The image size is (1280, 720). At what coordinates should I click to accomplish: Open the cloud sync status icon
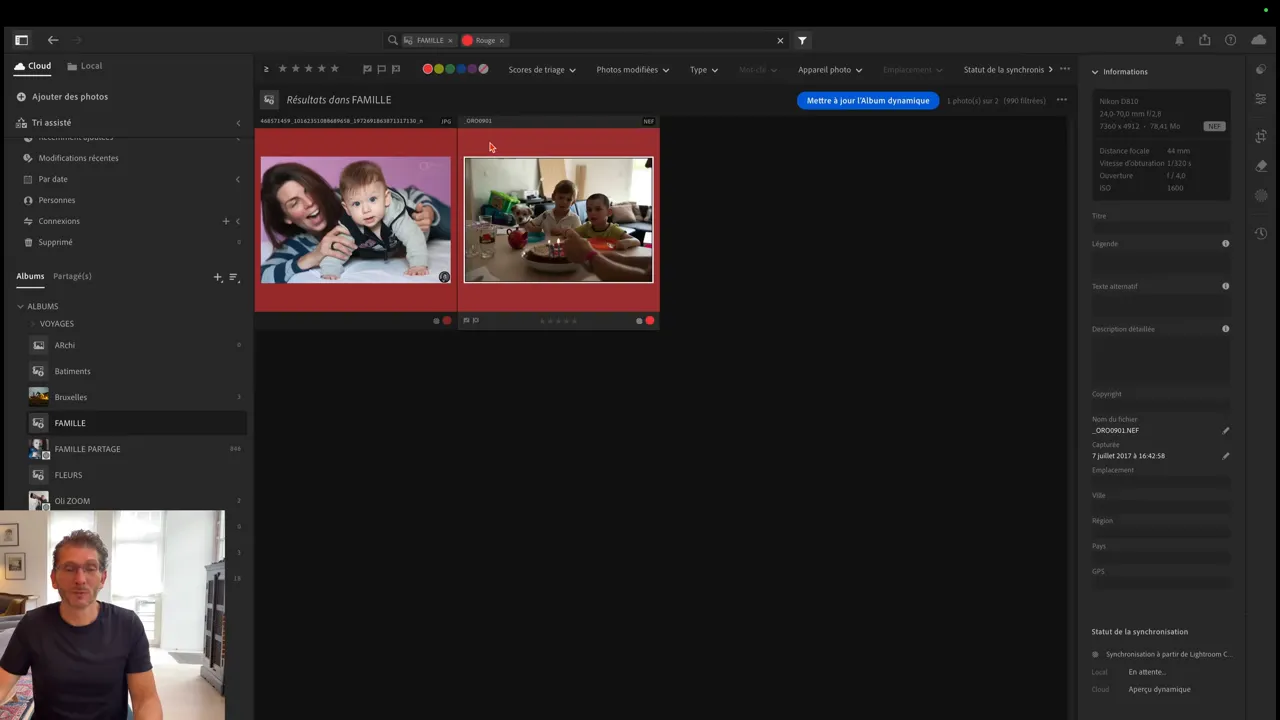tap(1258, 40)
